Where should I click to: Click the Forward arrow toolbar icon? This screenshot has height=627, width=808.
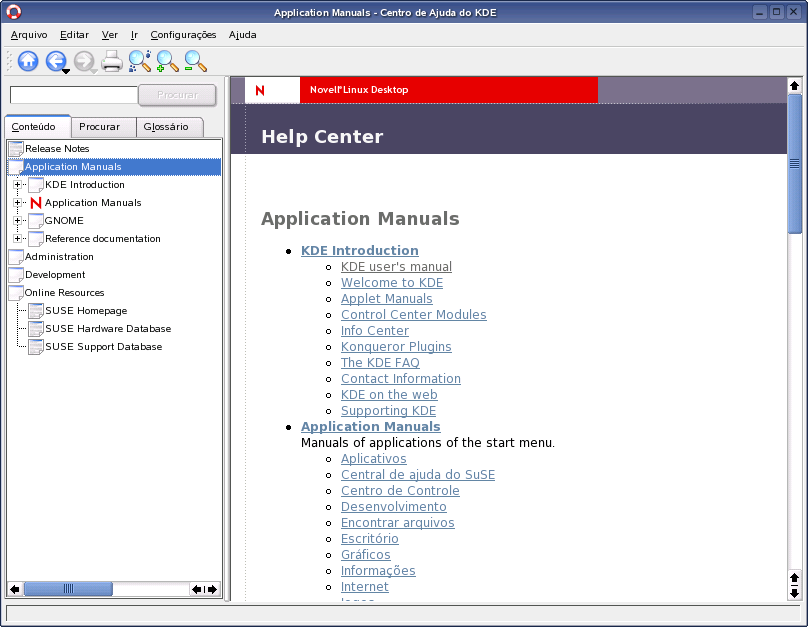pos(83,61)
